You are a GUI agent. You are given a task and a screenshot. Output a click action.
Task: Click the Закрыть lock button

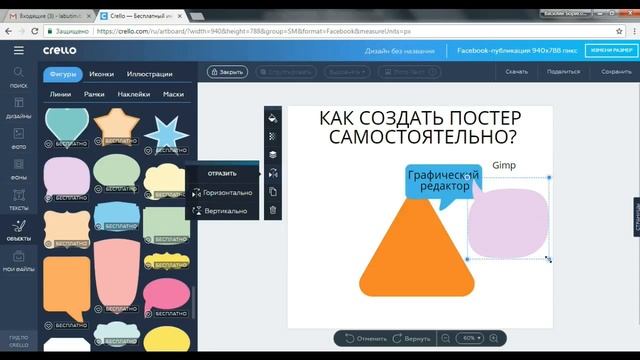(227, 72)
